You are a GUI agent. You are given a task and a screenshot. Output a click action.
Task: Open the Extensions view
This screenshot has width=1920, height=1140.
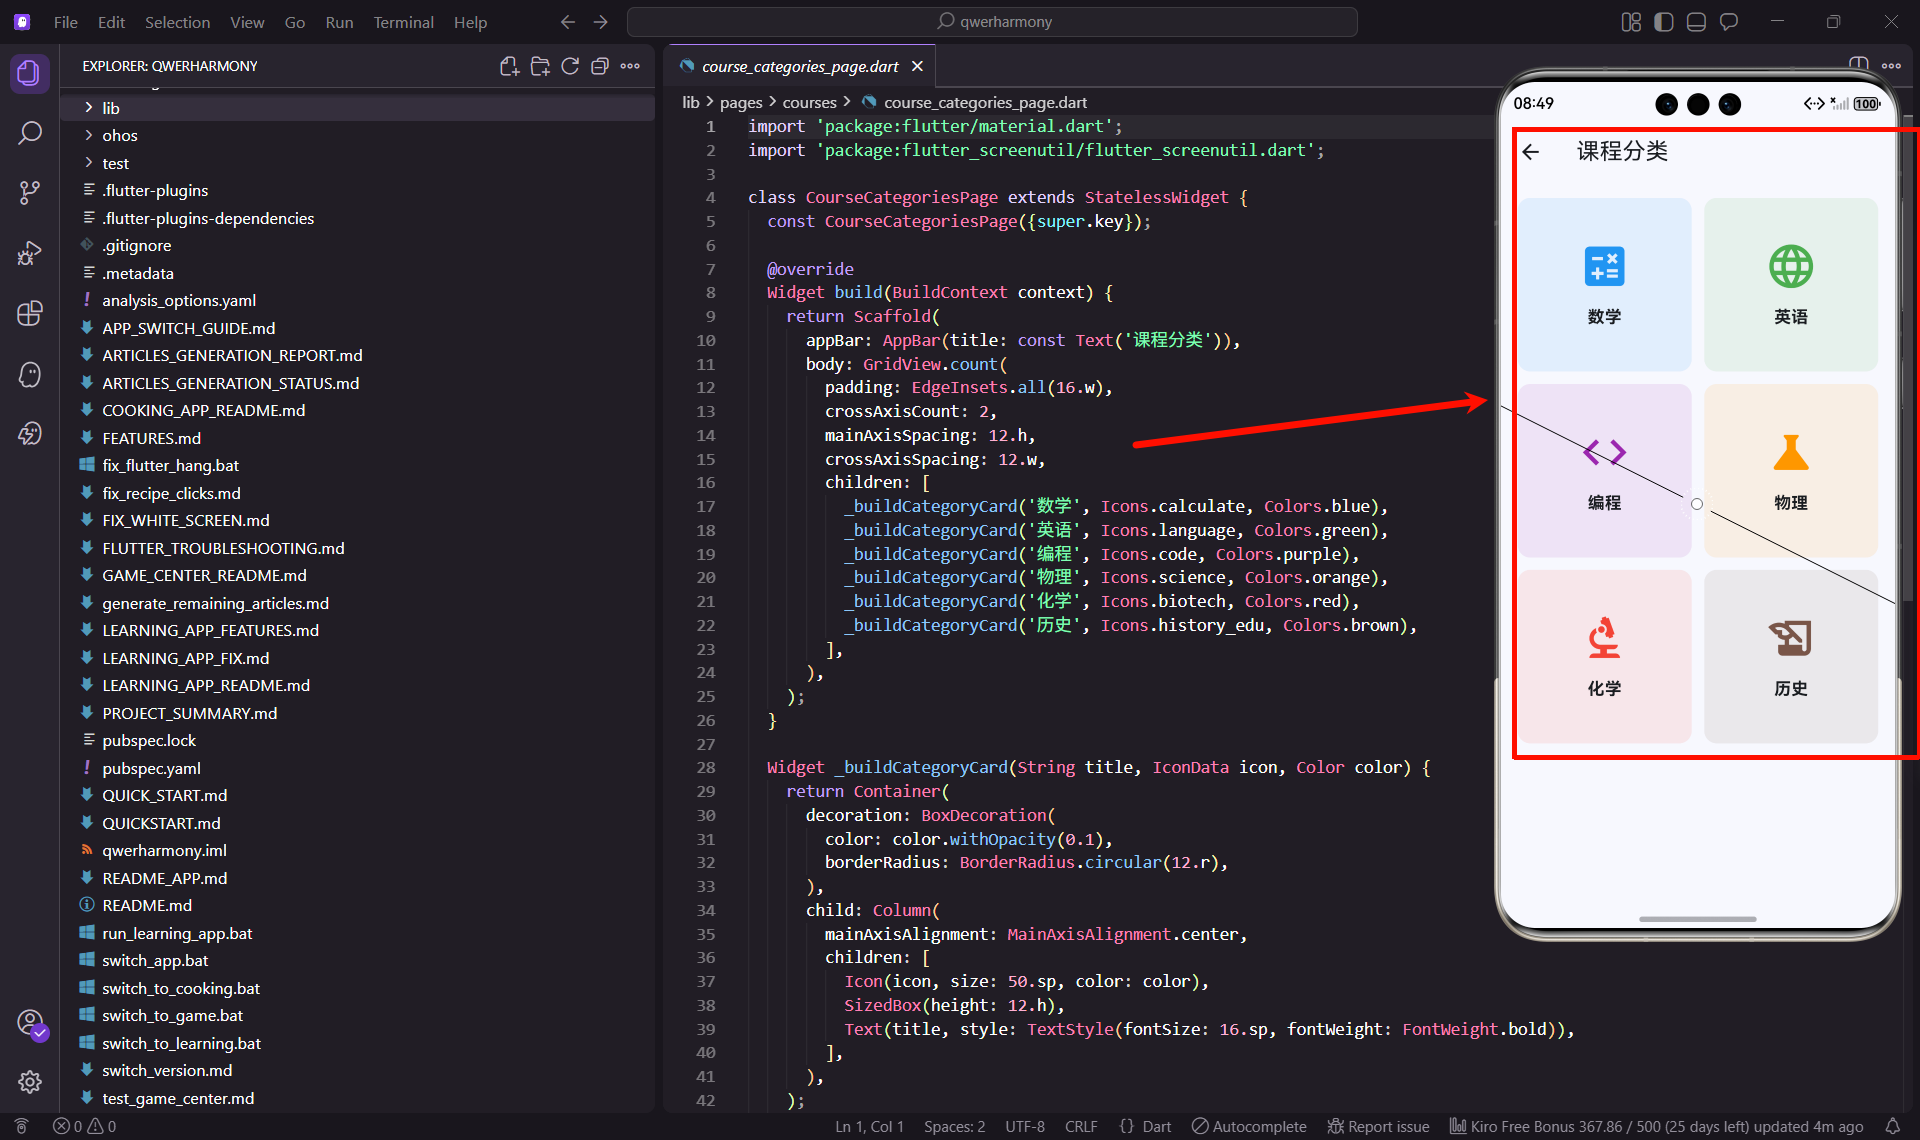click(30, 313)
